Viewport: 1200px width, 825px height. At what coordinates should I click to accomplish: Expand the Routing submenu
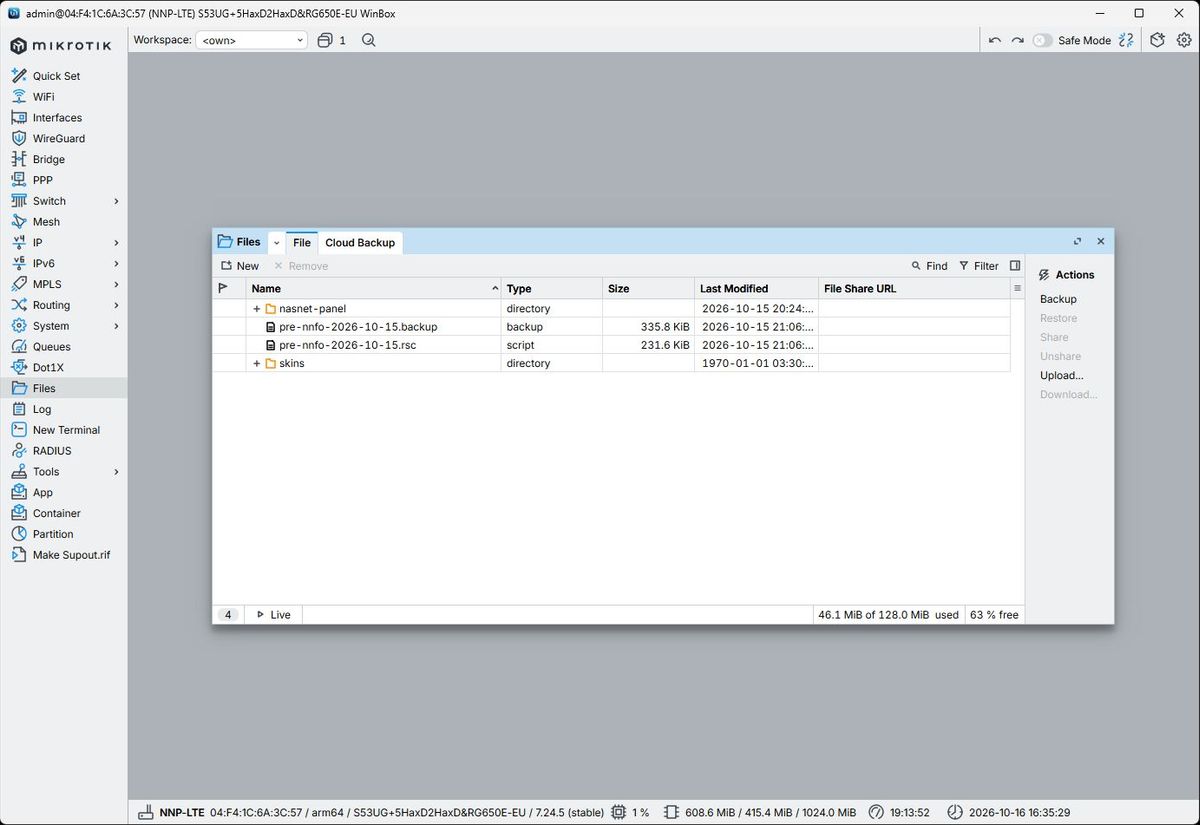point(116,305)
